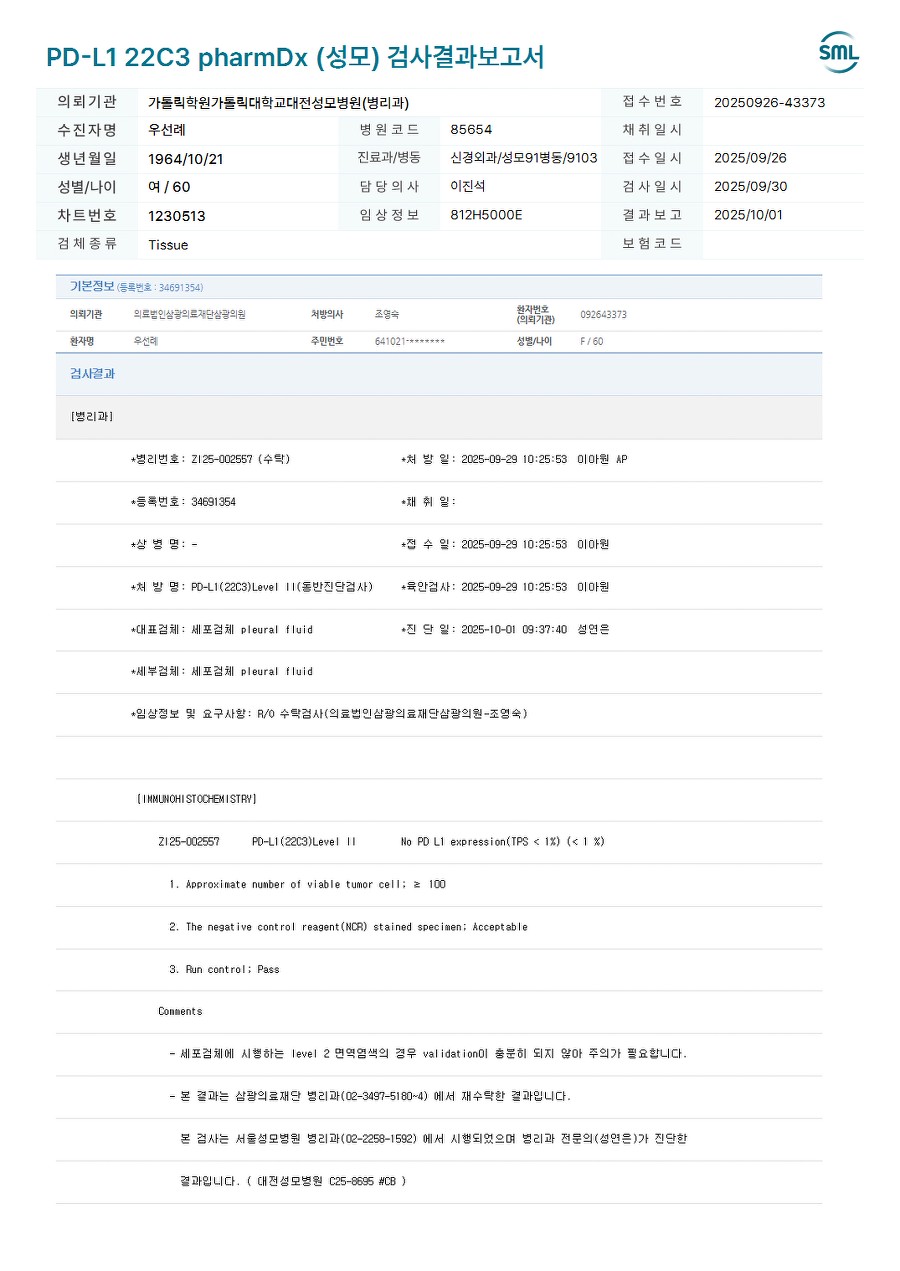
Task: Click clinical info value 812H5000E
Action: (x=486, y=215)
